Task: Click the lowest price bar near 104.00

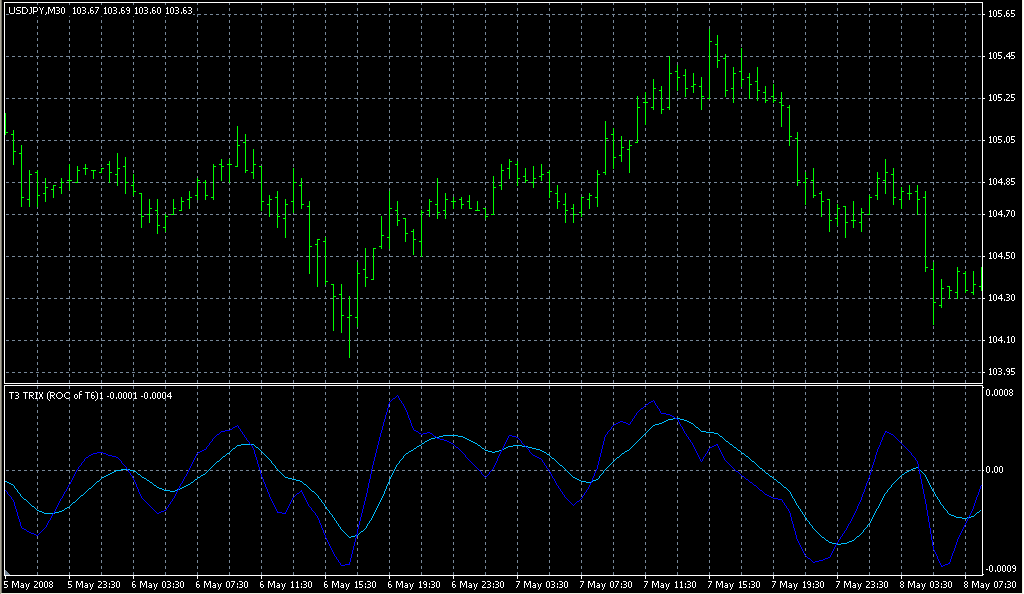Action: [349, 352]
